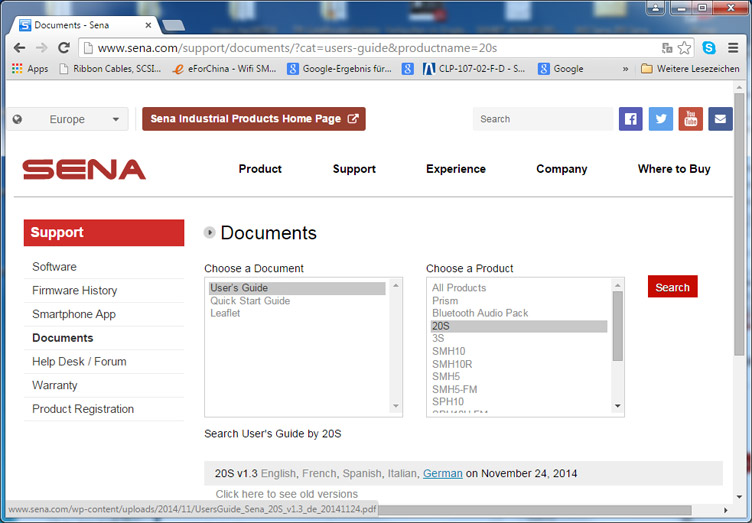The image size is (752, 523).
Task: Show more bookmarks with the chevron
Action: point(625,69)
